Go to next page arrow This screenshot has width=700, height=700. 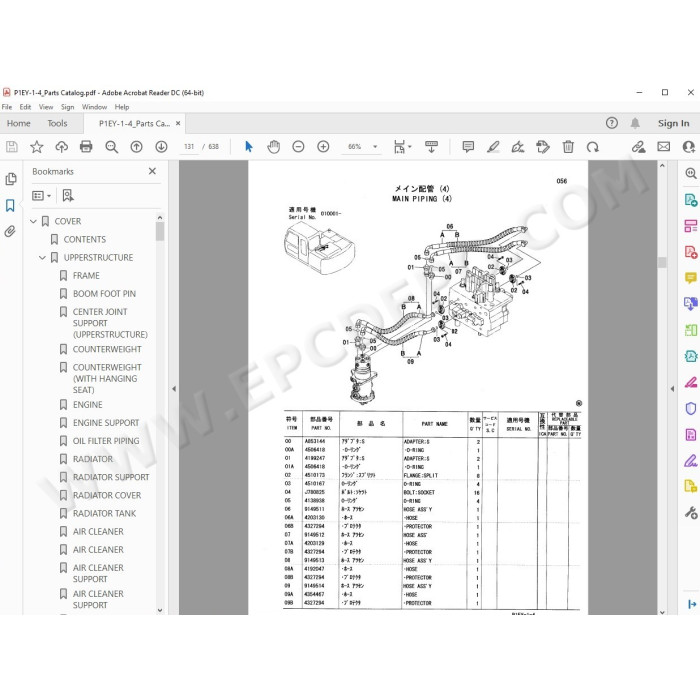(161, 147)
